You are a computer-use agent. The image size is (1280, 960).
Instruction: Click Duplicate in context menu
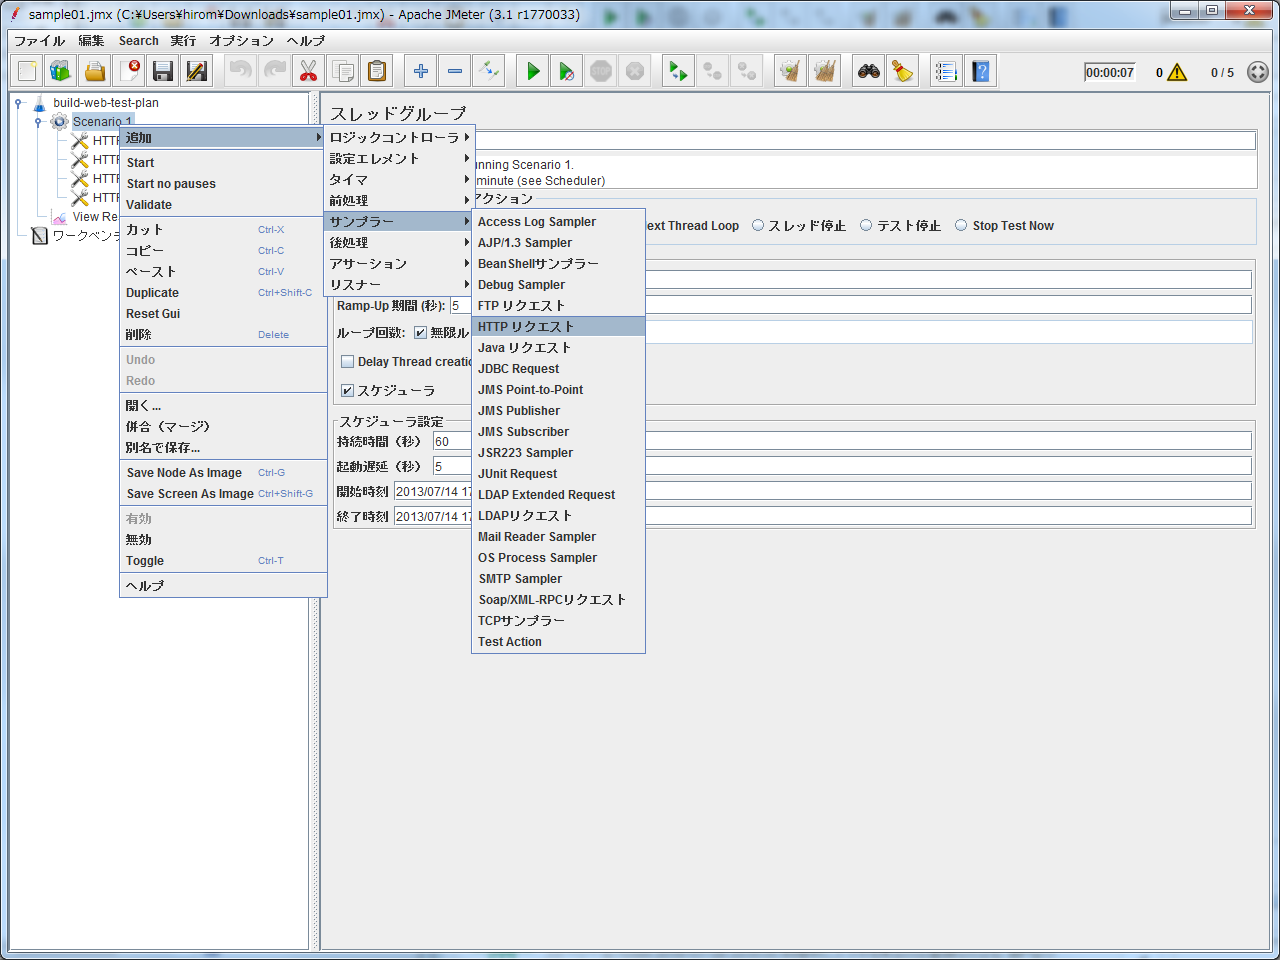223,292
